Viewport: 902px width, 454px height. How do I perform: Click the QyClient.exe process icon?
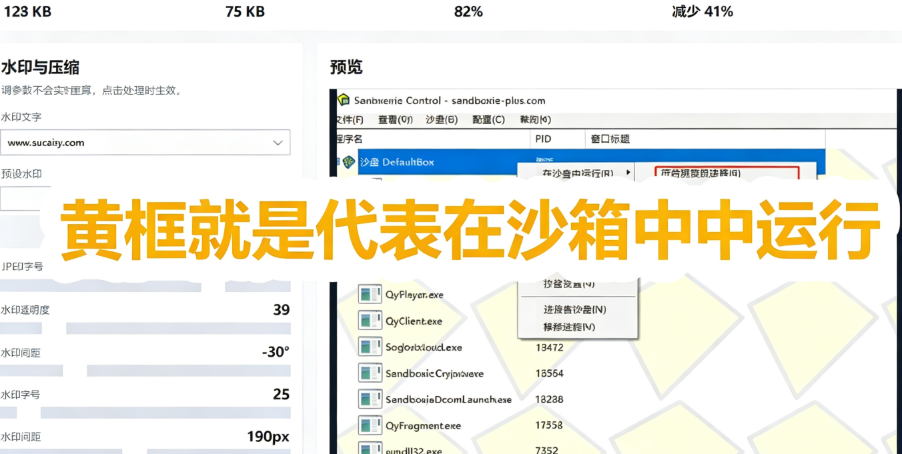coord(369,321)
